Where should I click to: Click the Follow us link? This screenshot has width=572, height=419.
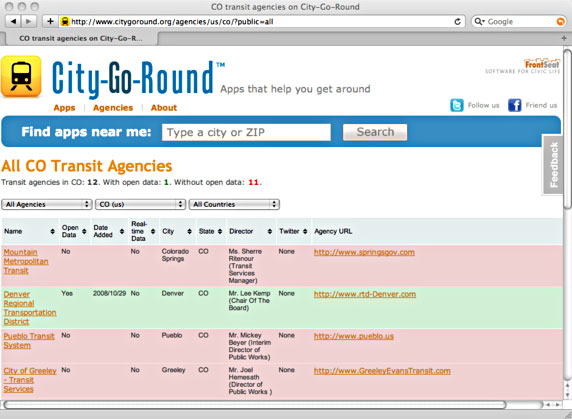click(x=483, y=105)
